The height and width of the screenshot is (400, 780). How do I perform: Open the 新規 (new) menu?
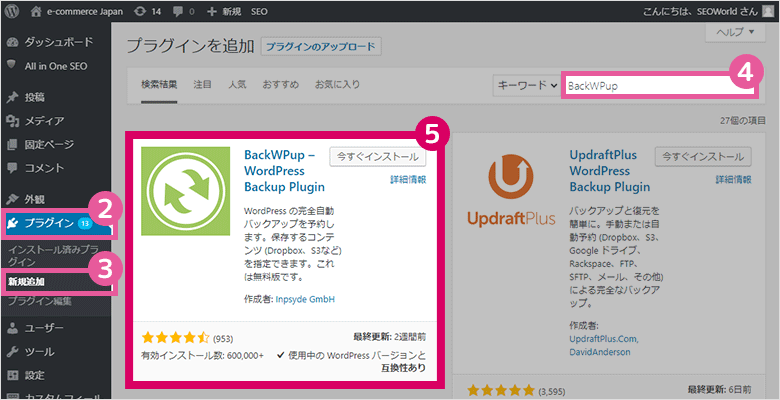tap(224, 11)
